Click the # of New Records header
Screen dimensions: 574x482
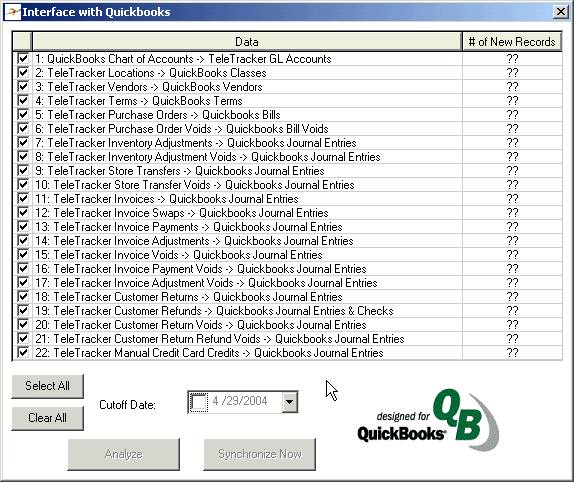(512, 41)
